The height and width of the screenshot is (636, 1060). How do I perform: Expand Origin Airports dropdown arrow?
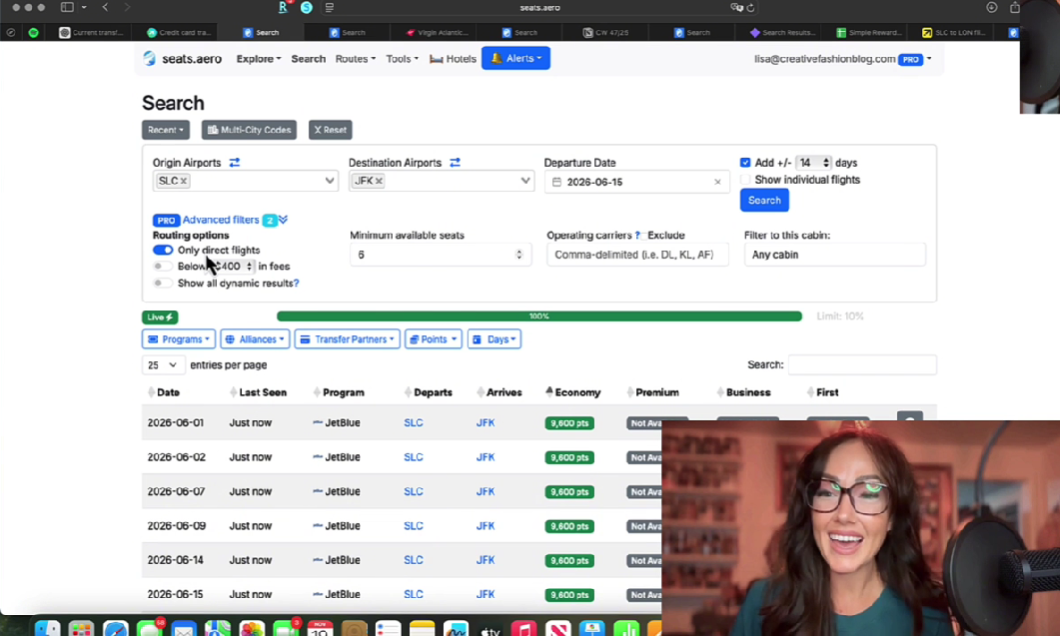click(x=329, y=181)
